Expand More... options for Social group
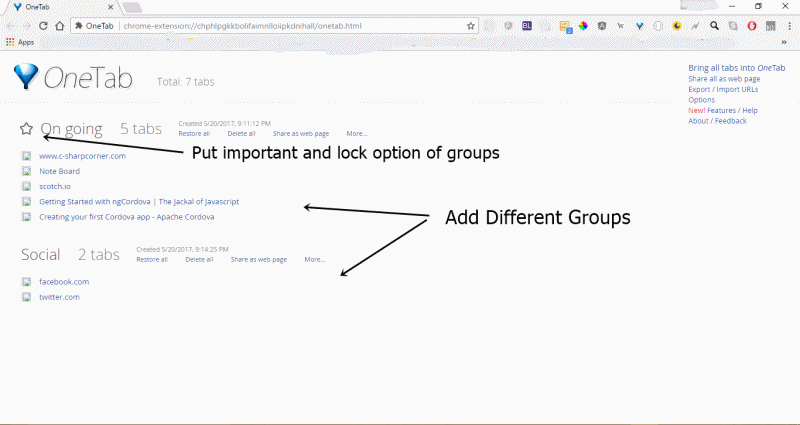Image resolution: width=800 pixels, height=425 pixels. (x=315, y=260)
